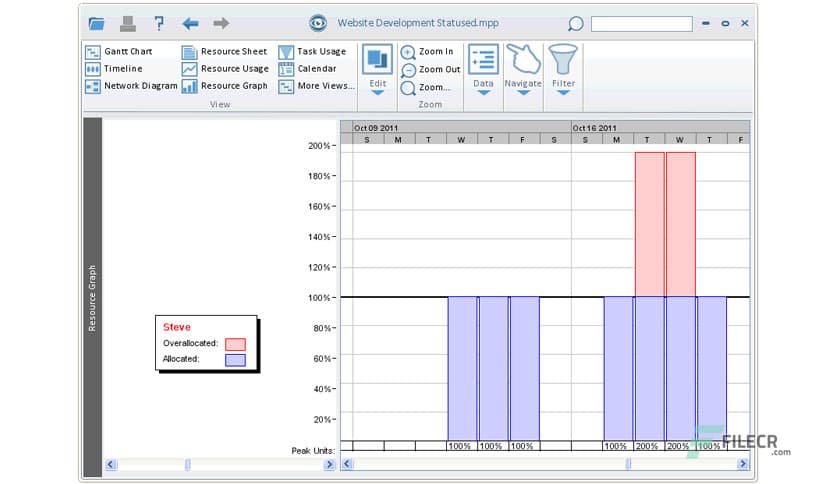Click the Allocated: legend label
This screenshot has height=484, width=836.
click(181, 359)
